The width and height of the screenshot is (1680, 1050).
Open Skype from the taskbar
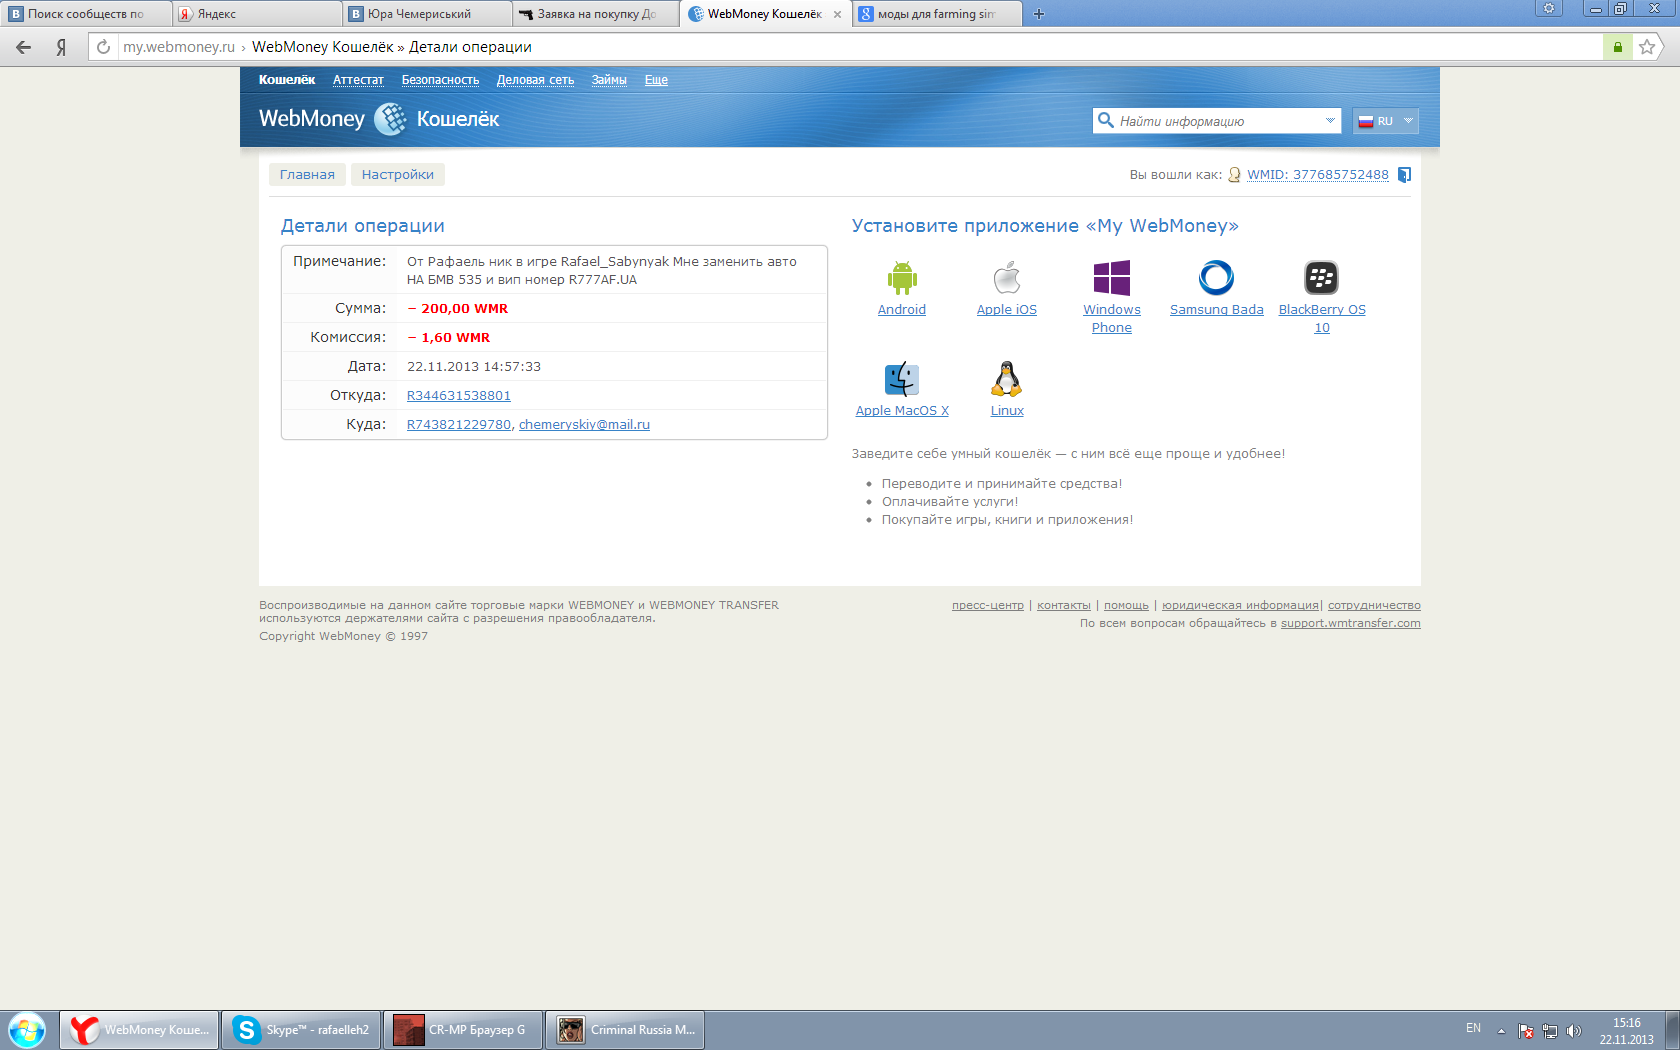pyautogui.click(x=301, y=1030)
